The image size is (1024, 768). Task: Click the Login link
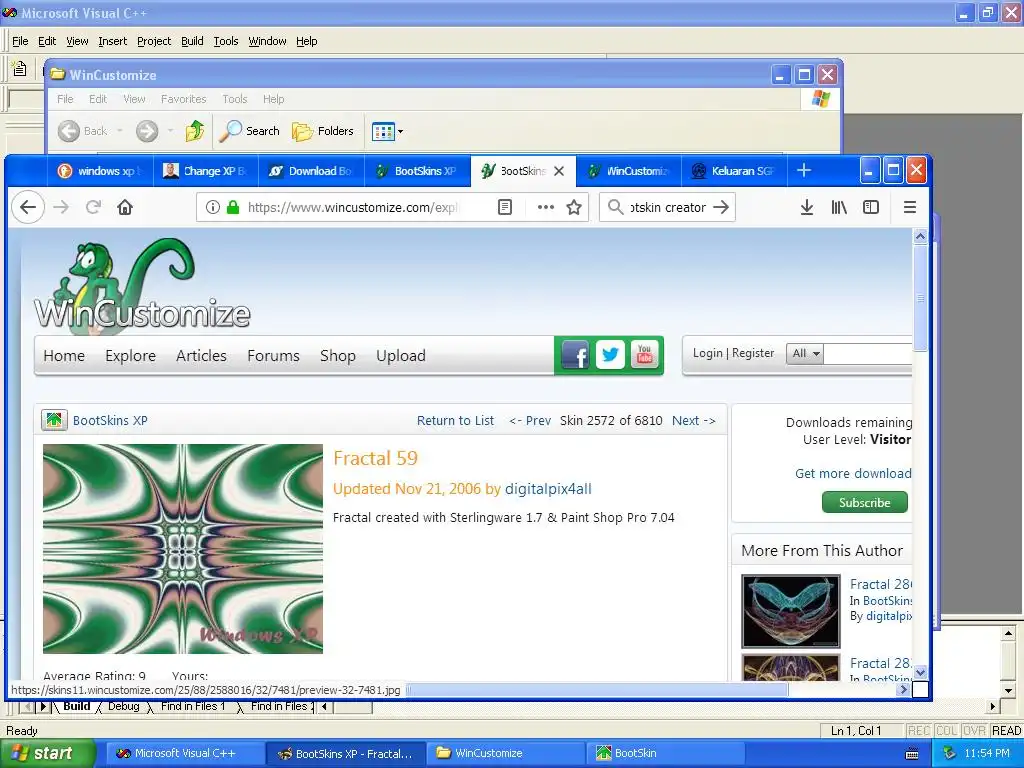[x=707, y=353]
